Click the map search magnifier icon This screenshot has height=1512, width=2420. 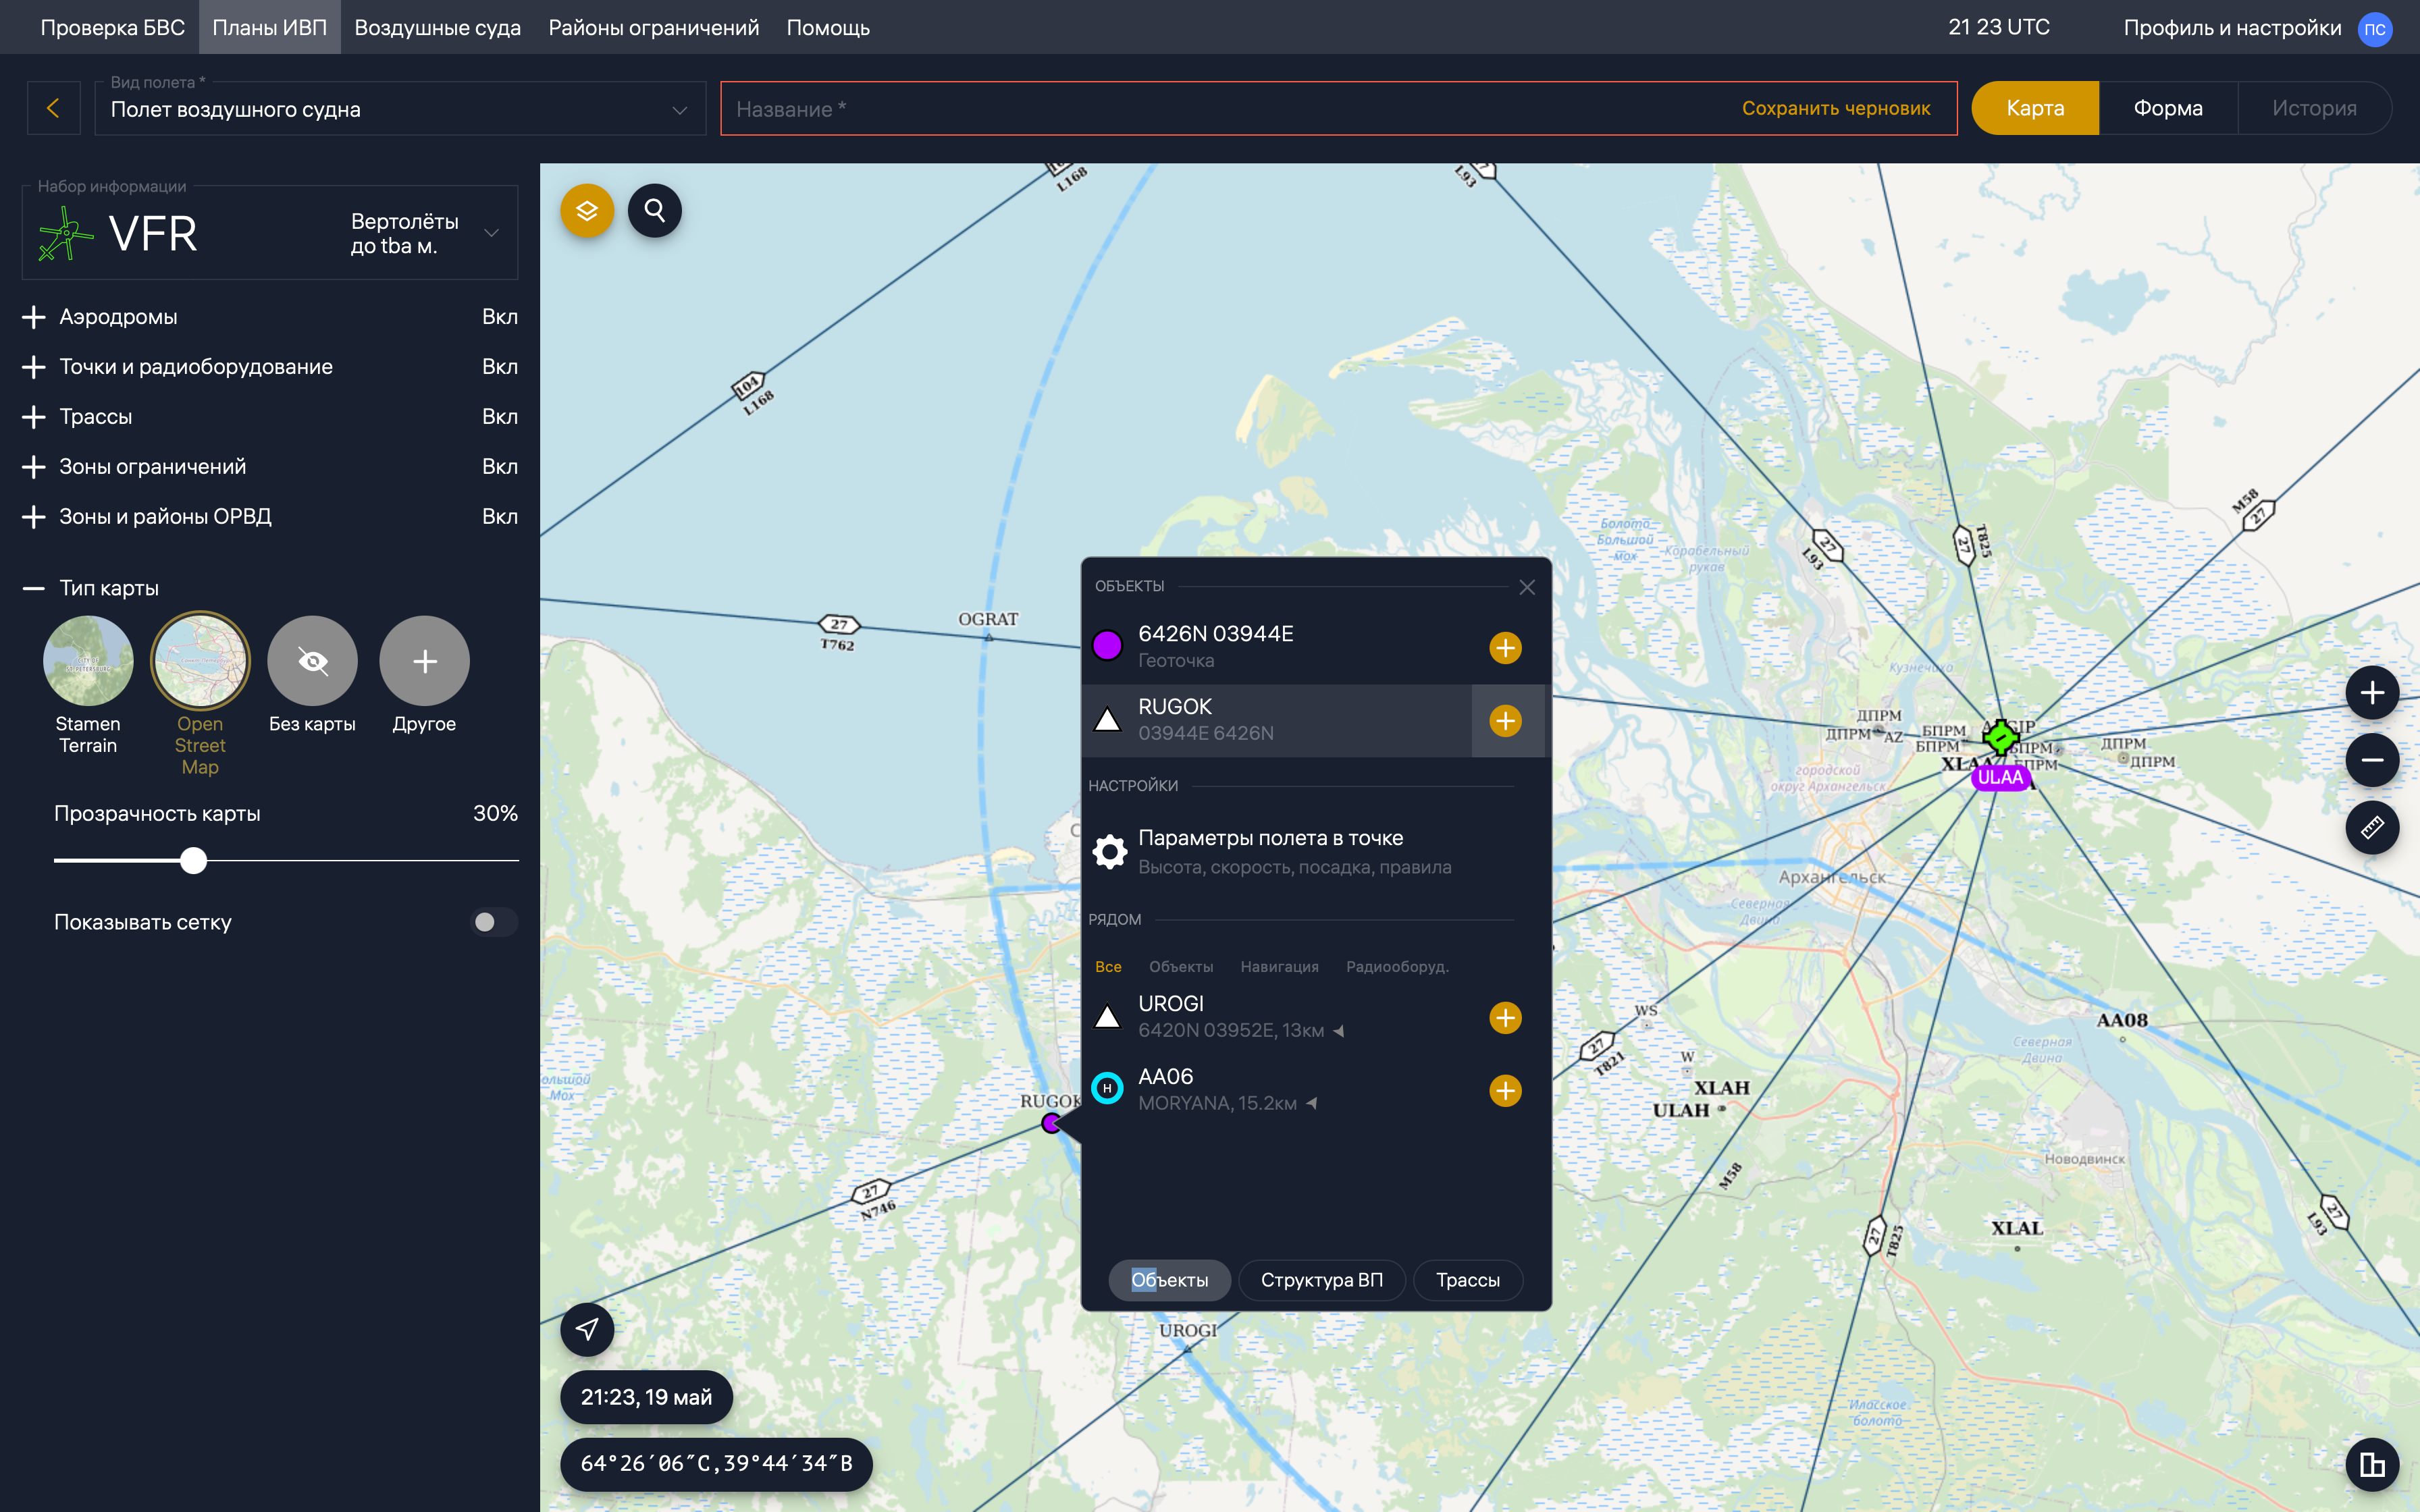pyautogui.click(x=655, y=211)
